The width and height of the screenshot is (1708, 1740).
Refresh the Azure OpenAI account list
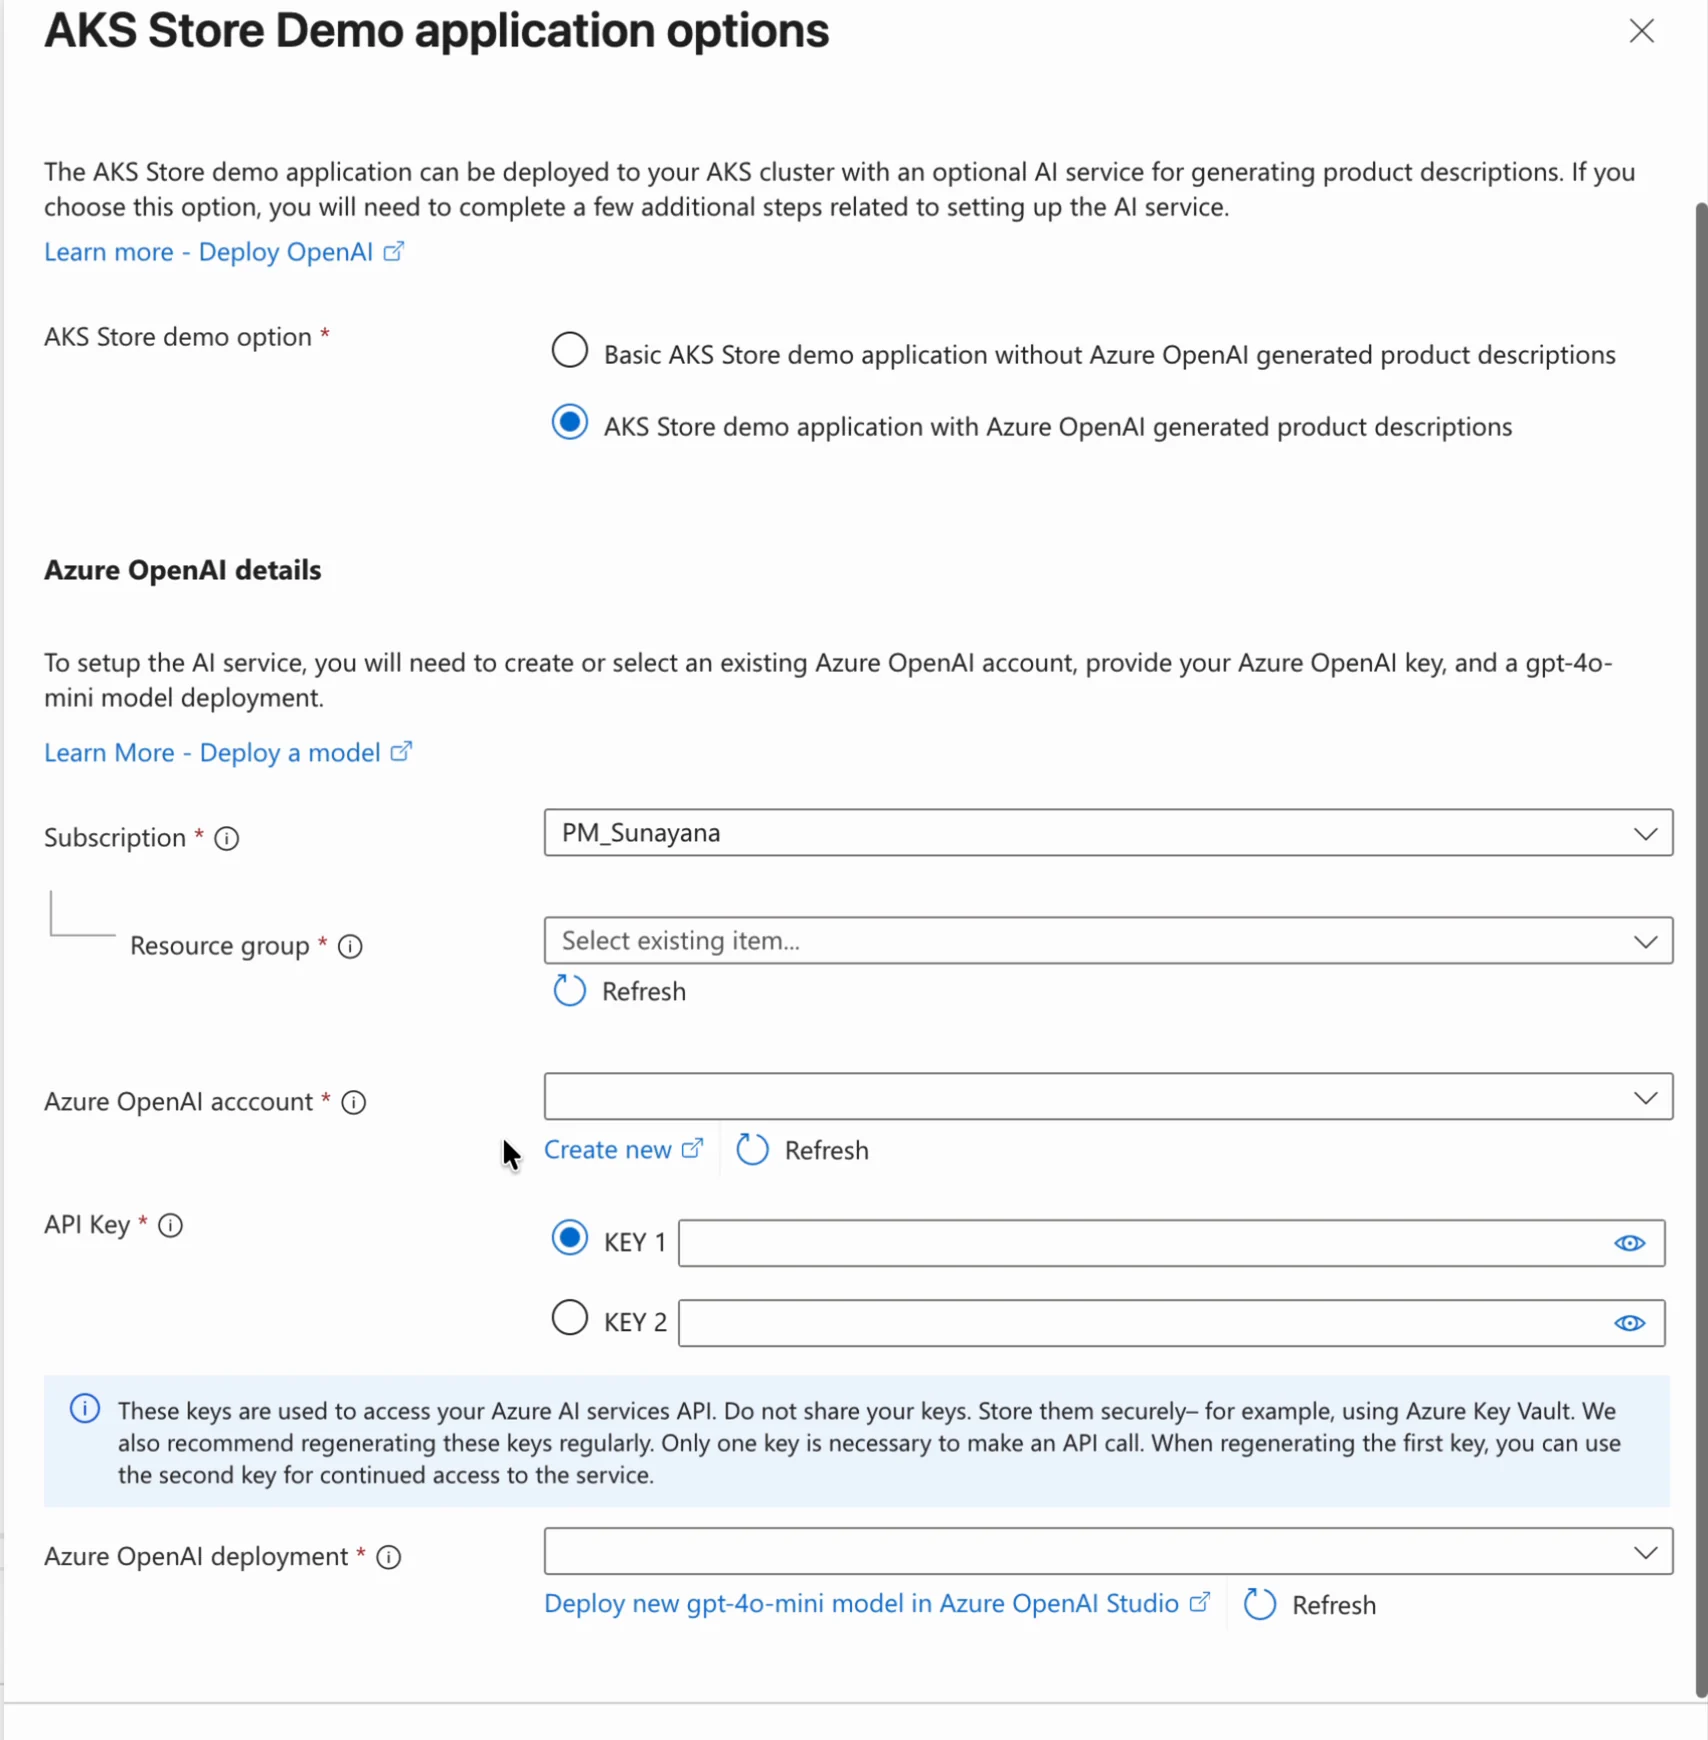tap(802, 1150)
